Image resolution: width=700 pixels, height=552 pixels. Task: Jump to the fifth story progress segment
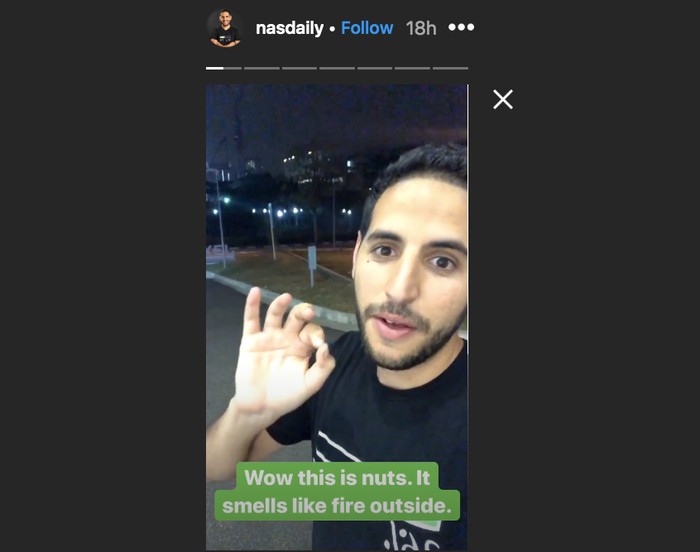pos(375,68)
